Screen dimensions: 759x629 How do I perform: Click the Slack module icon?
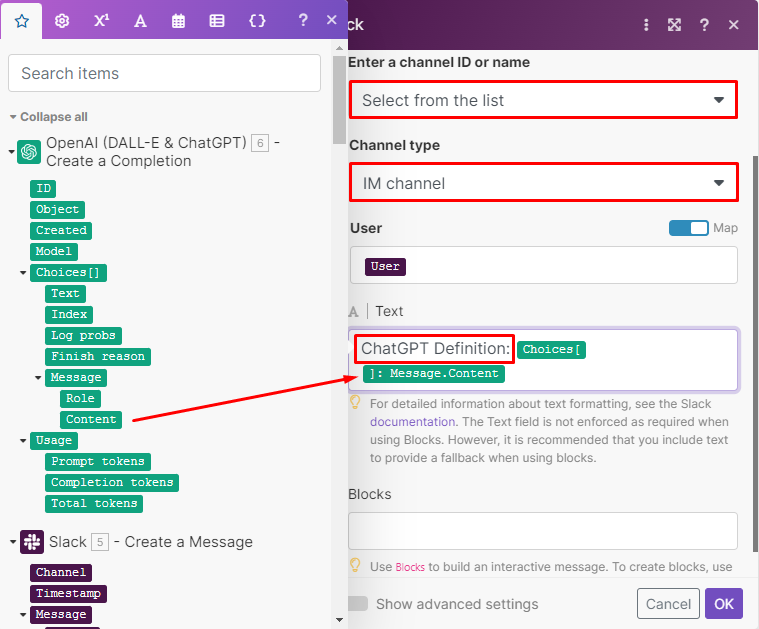pyautogui.click(x=32, y=542)
